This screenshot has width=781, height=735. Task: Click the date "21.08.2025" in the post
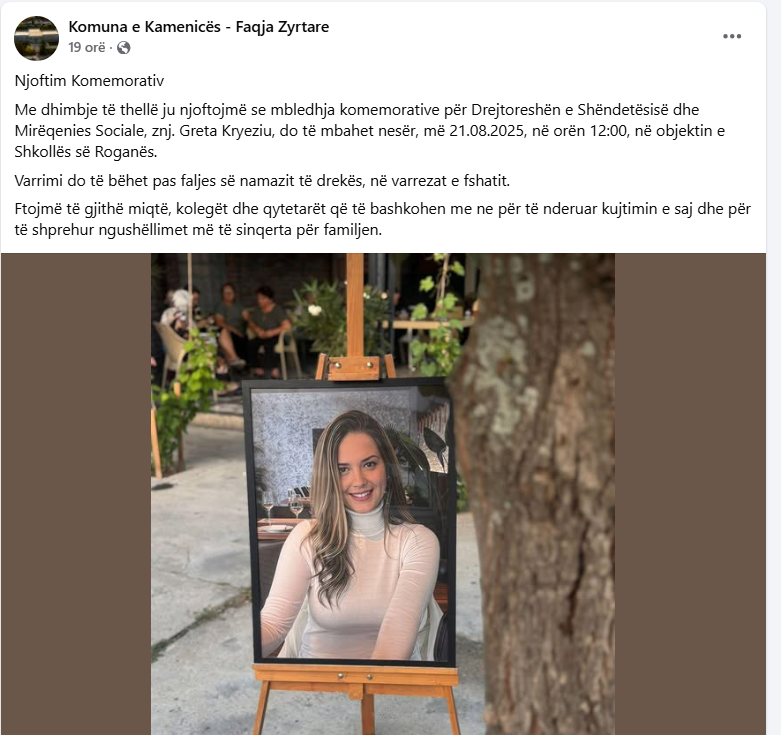488,131
